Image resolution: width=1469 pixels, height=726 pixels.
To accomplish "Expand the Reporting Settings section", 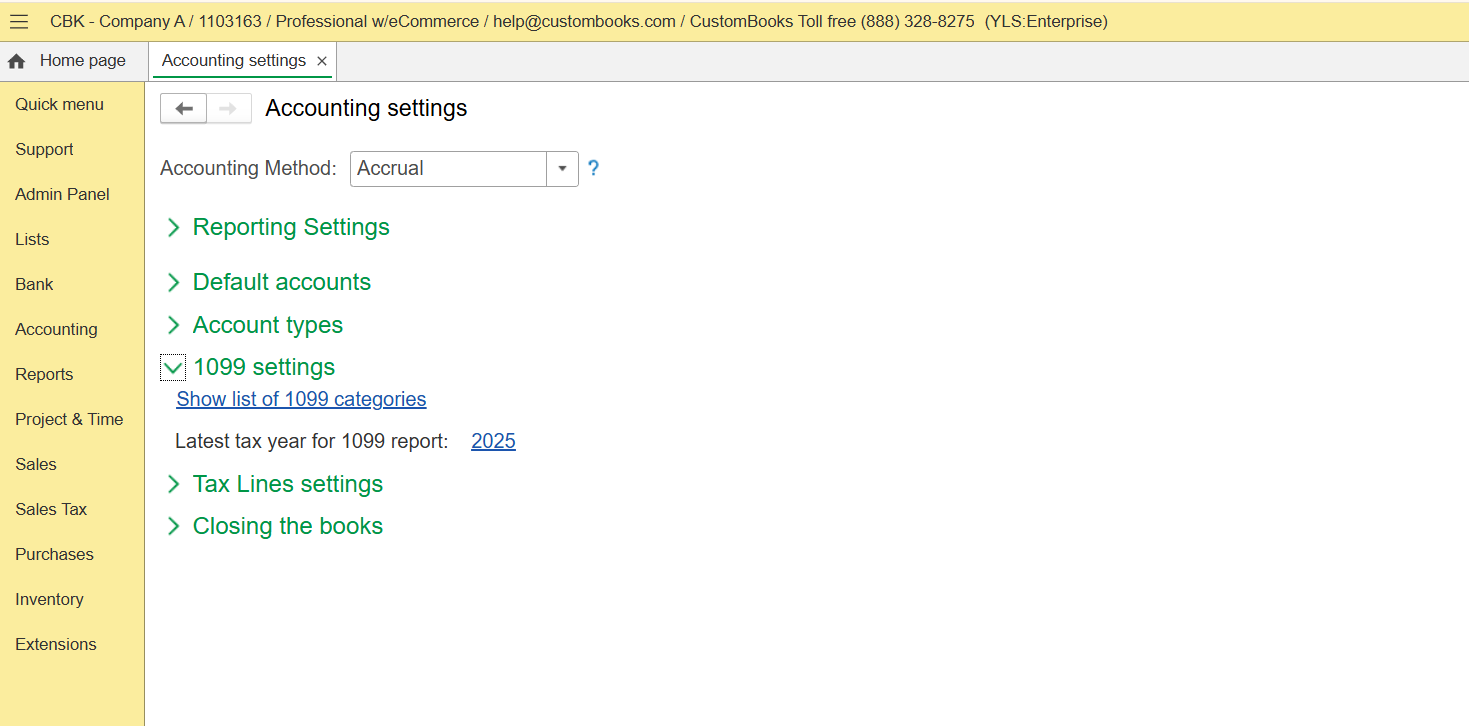I will [174, 228].
